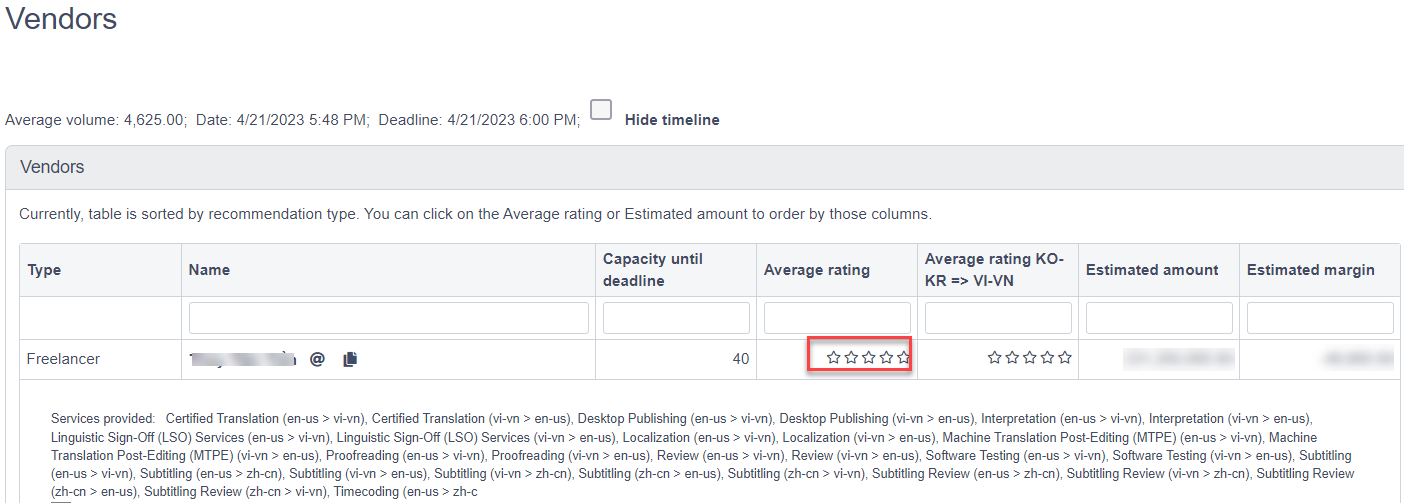Click the Vendors page title
1404x503 pixels.
coord(61,18)
